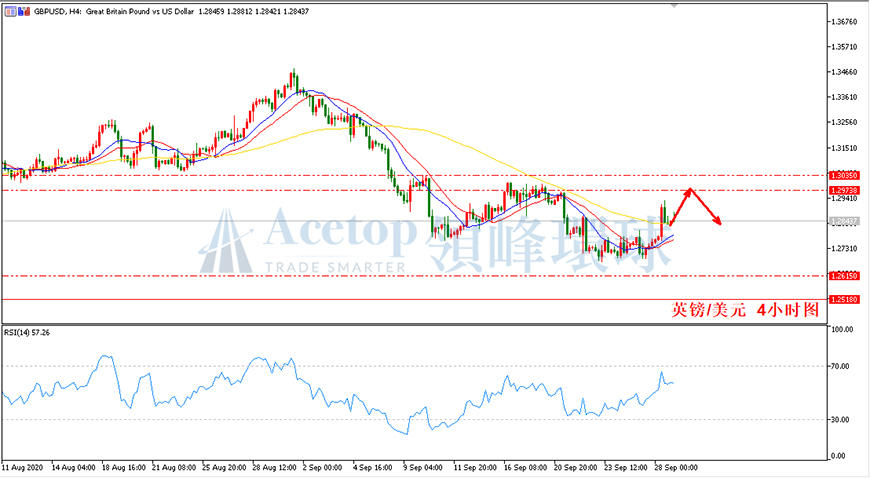Click the red Chinese 4-hour chart caption
Viewport: 870px width, 478px height.
point(745,310)
